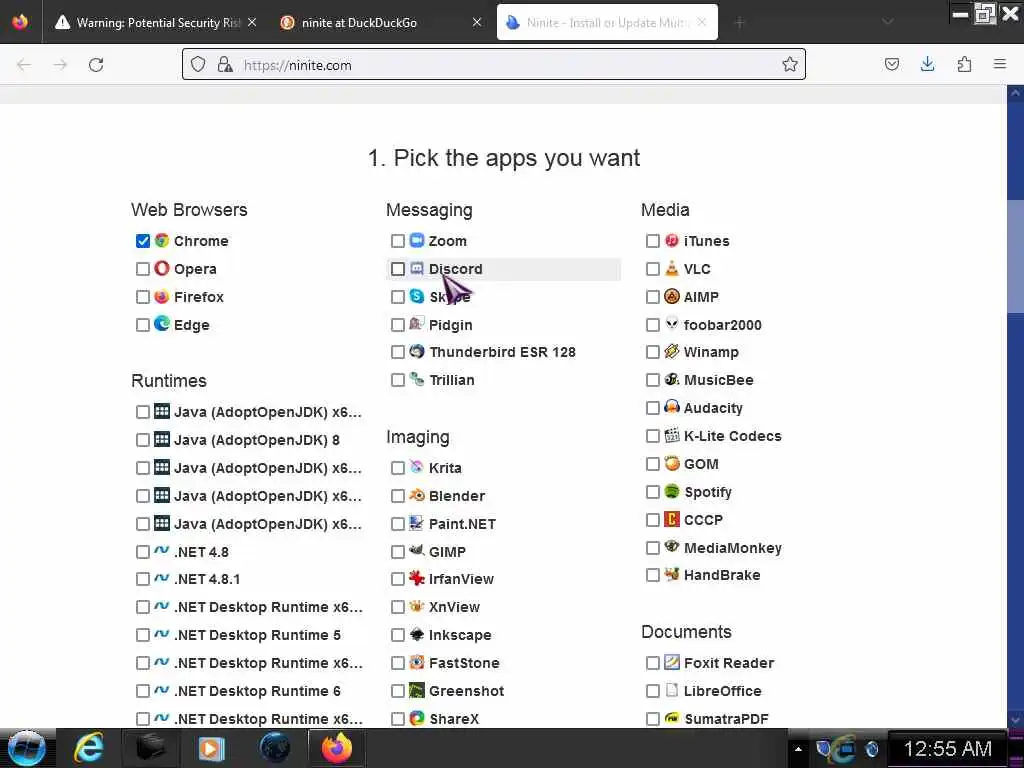Click the Krita label
This screenshot has width=1024, height=768.
pos(445,468)
